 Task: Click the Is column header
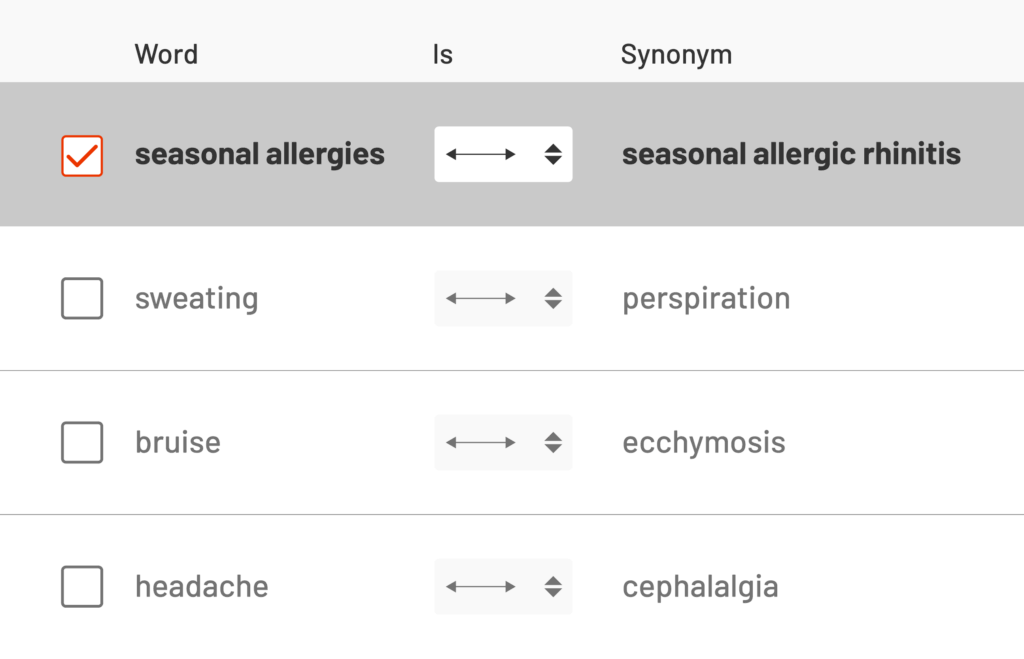click(x=442, y=54)
